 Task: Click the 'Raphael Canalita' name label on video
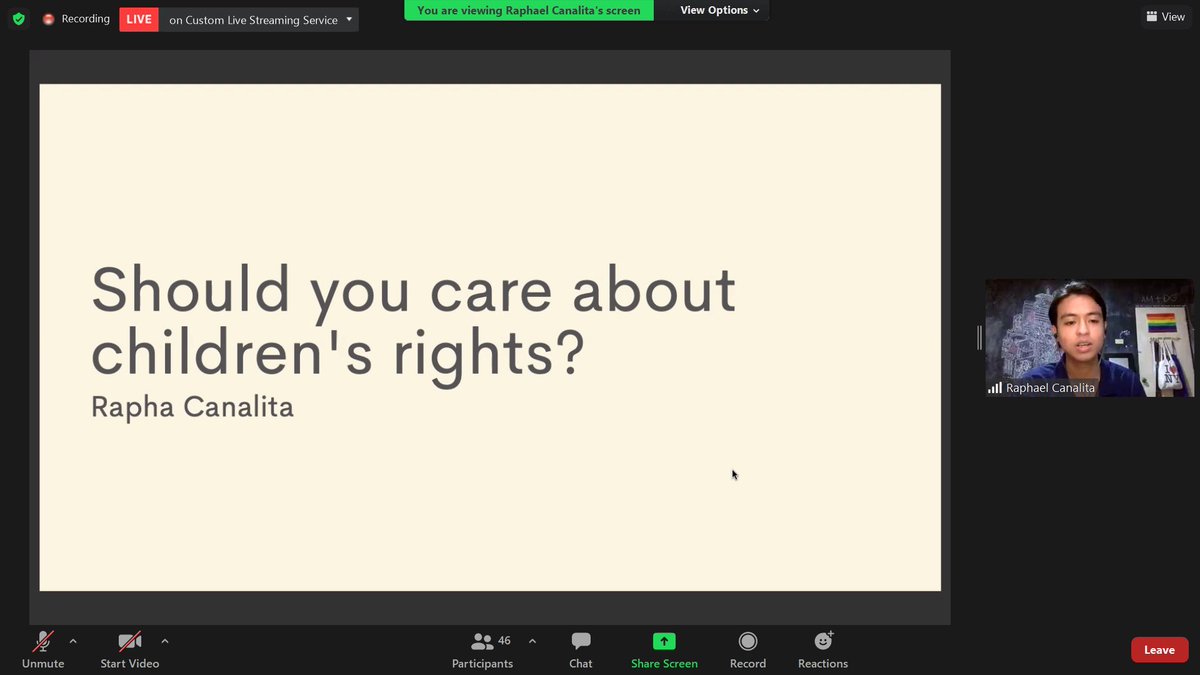click(1050, 388)
